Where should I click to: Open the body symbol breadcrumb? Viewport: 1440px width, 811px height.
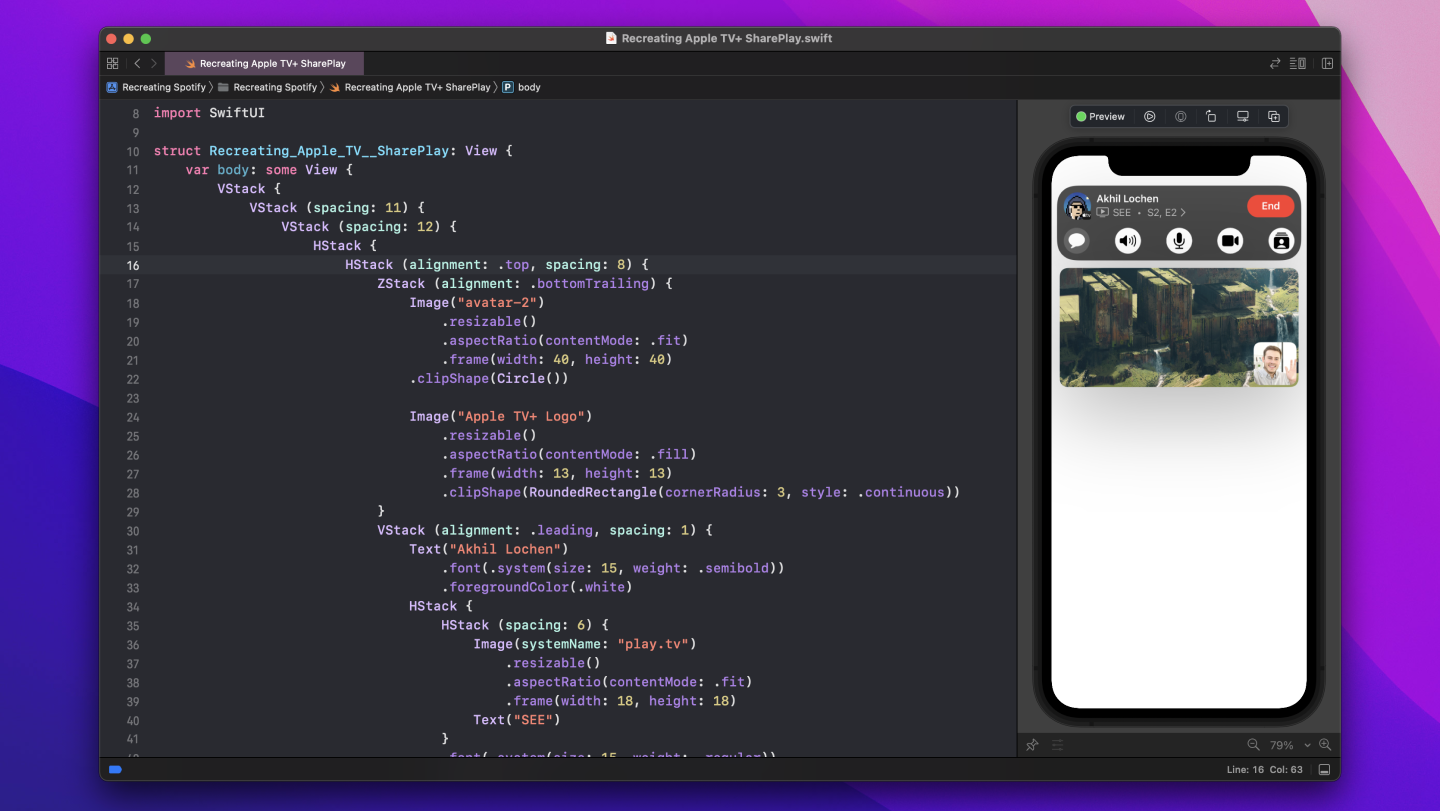pyautogui.click(x=521, y=87)
